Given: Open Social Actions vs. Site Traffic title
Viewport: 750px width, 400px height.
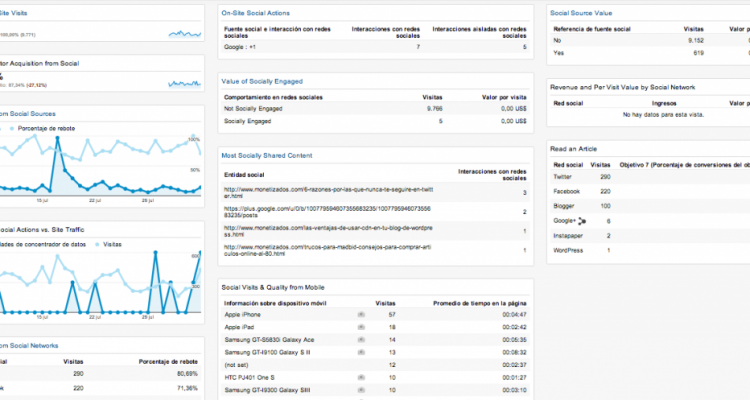Looking at the screenshot, I should [42, 230].
